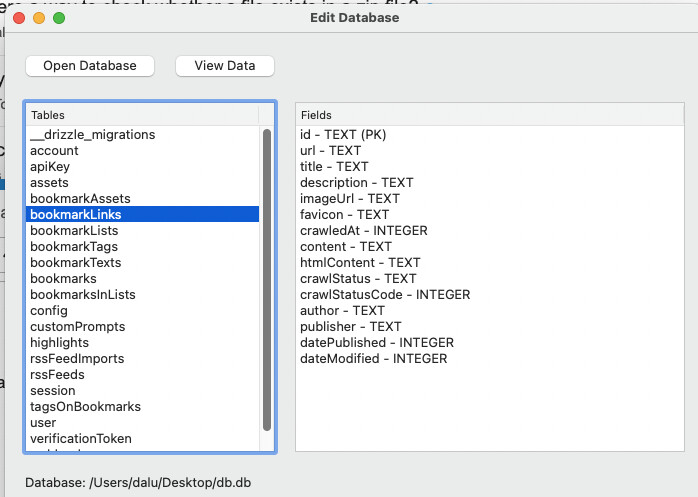Select the apiKey table entry
This screenshot has width=698, height=497.
coord(50,167)
